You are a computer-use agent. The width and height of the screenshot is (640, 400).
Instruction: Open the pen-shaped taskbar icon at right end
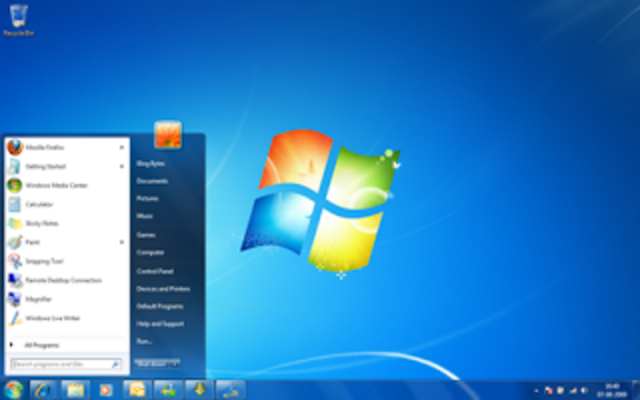click(231, 390)
